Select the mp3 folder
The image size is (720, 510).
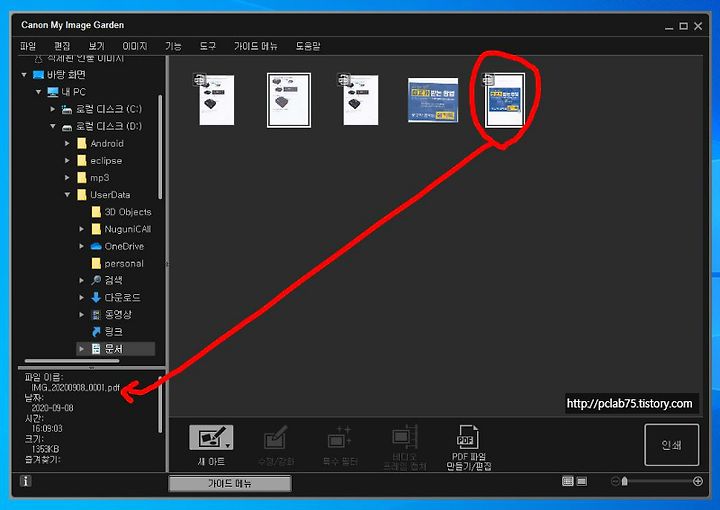coord(93,178)
